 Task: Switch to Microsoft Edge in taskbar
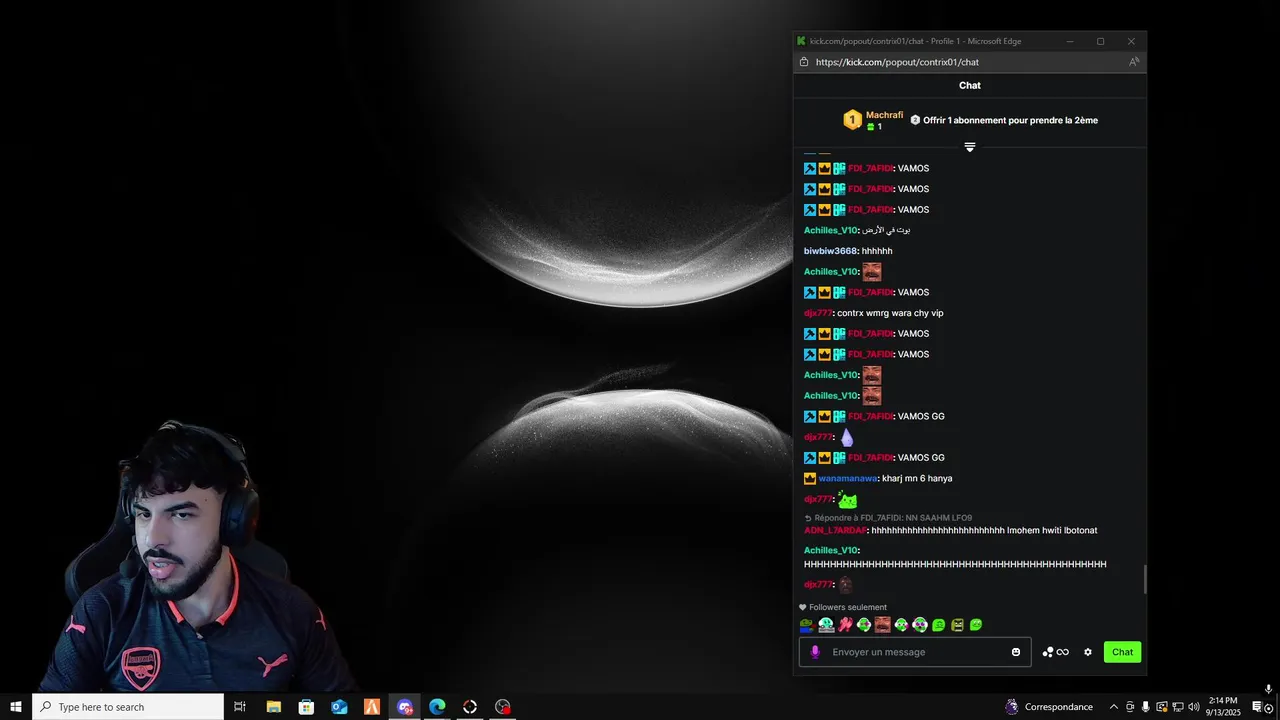(x=437, y=707)
